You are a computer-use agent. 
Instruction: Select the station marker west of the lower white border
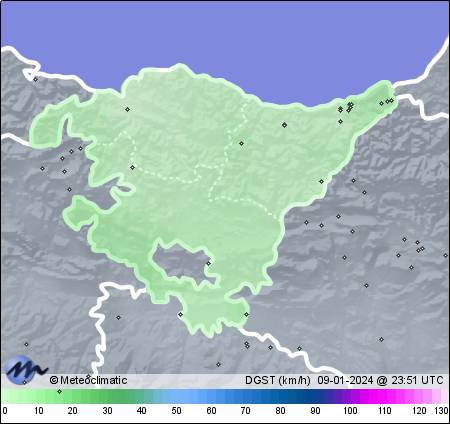click(x=27, y=344)
